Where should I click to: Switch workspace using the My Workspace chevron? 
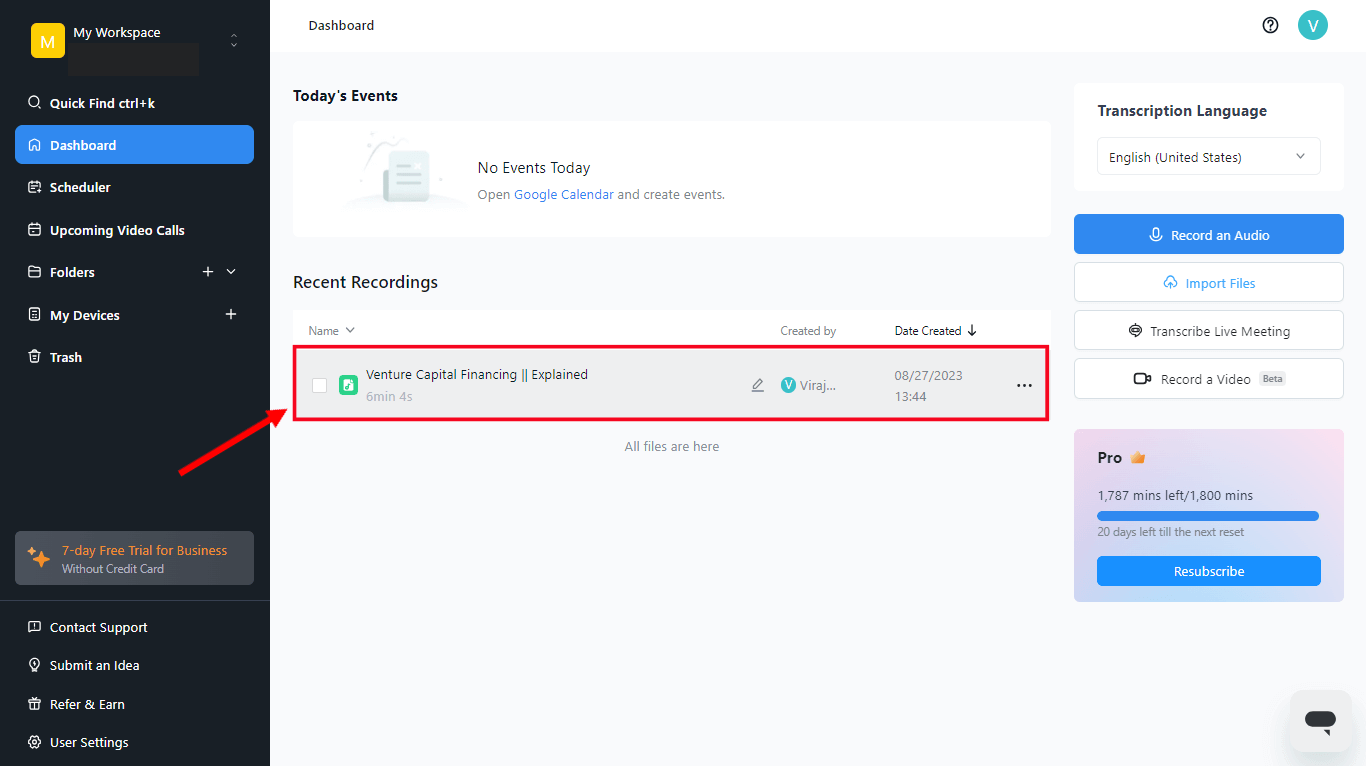point(233,41)
